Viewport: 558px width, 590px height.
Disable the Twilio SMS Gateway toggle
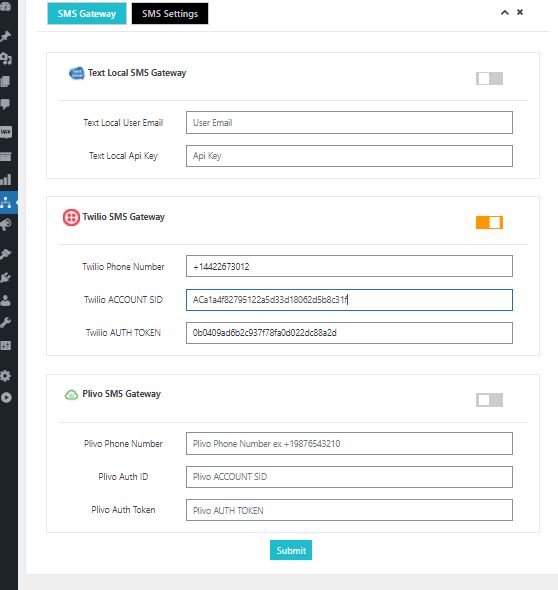click(489, 222)
